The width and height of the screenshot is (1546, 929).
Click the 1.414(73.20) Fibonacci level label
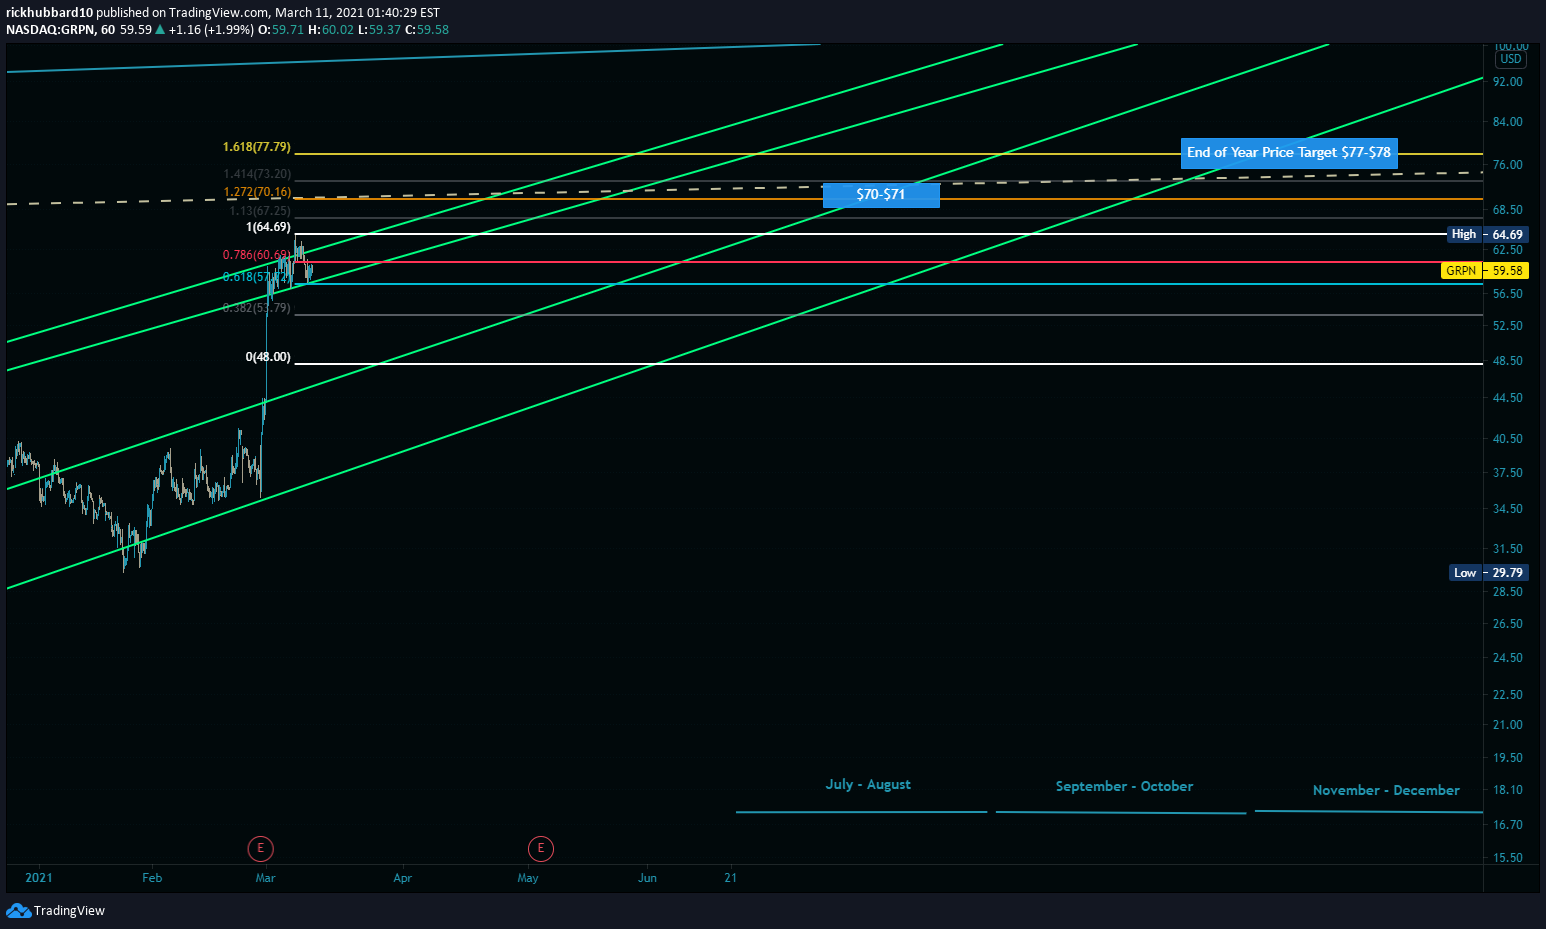[257, 174]
